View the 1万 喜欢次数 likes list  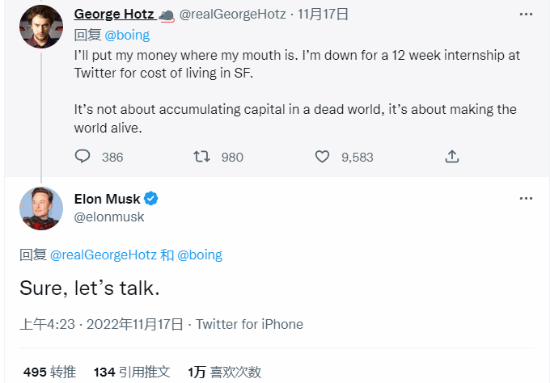tap(224, 372)
